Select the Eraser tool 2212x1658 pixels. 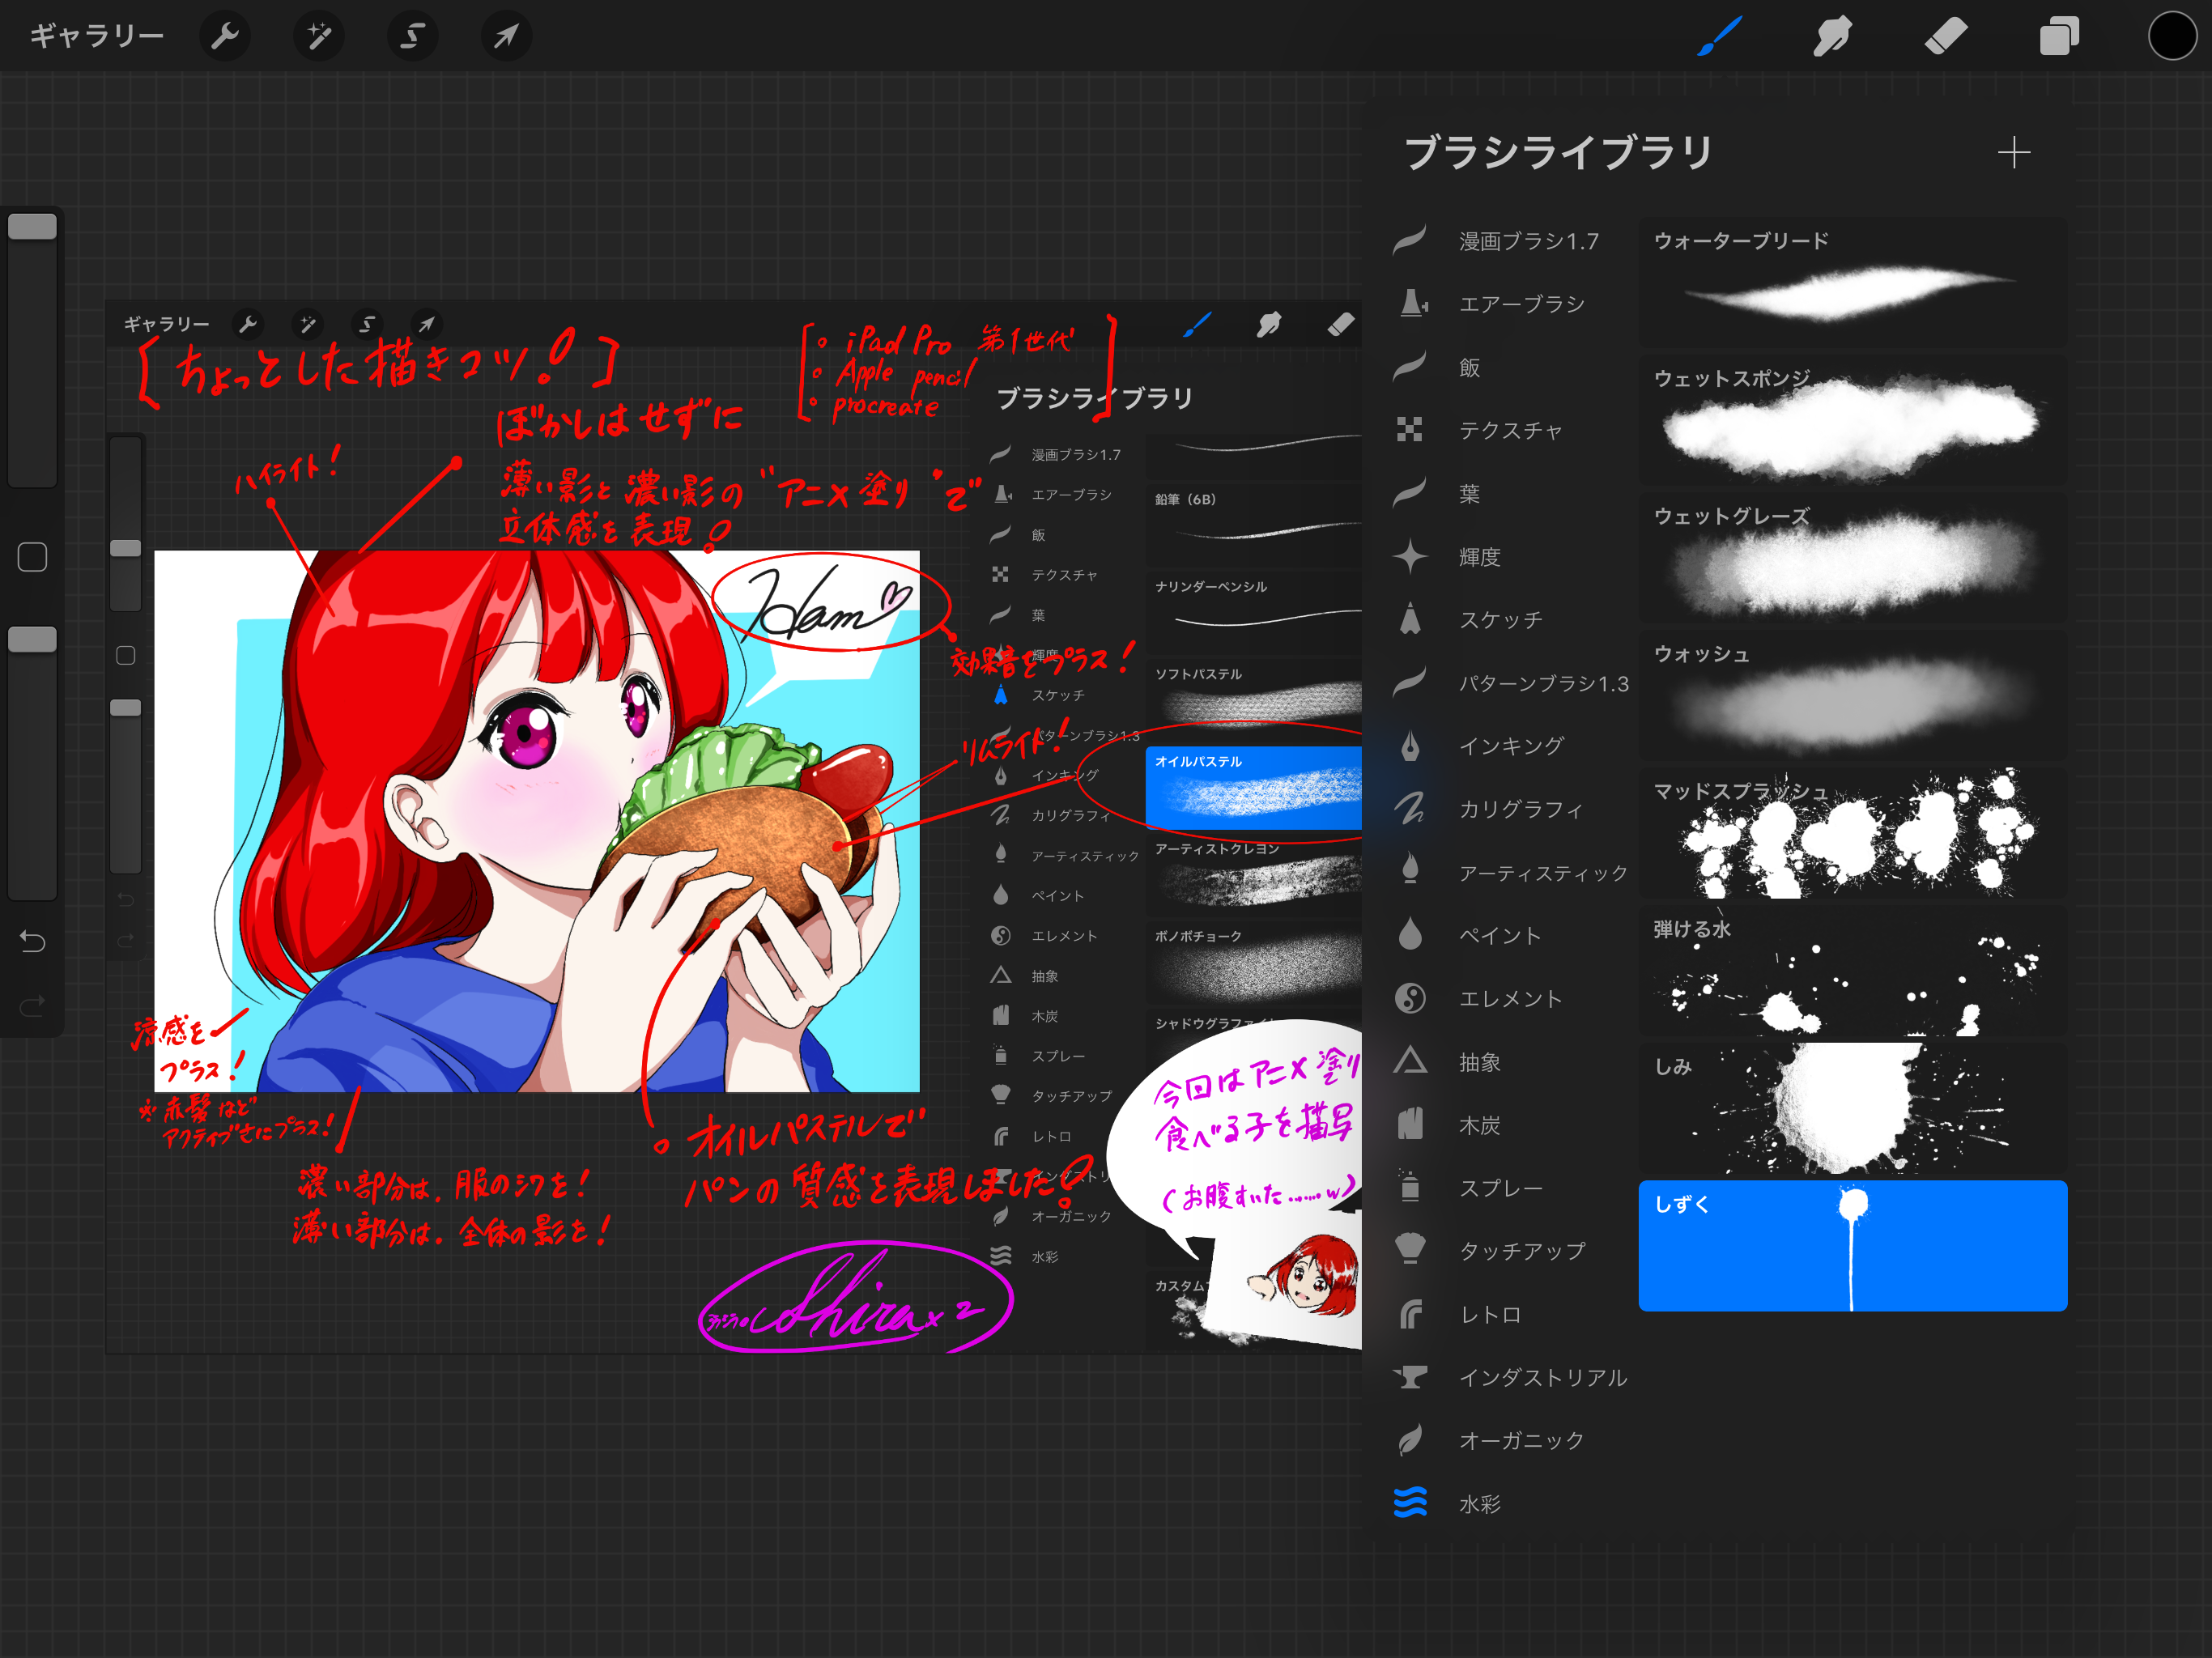point(1945,37)
